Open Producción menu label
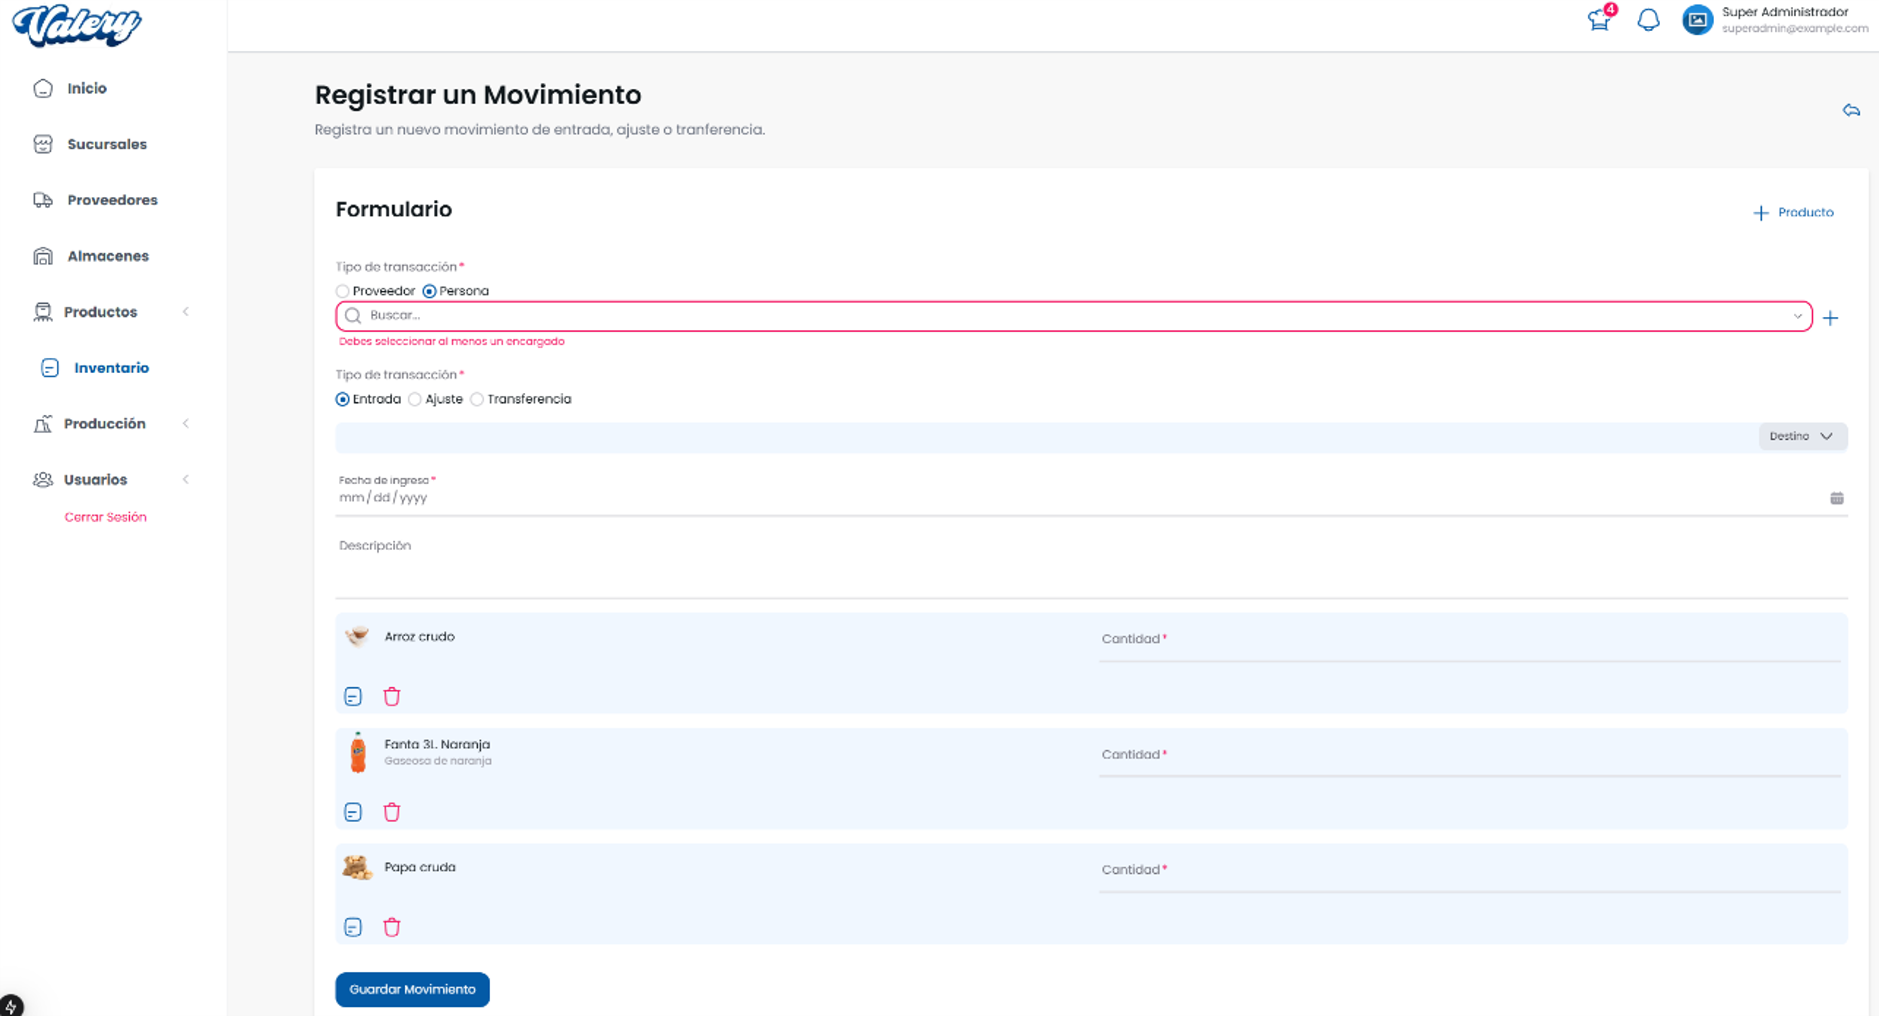Image resolution: width=1879 pixels, height=1016 pixels. point(104,424)
